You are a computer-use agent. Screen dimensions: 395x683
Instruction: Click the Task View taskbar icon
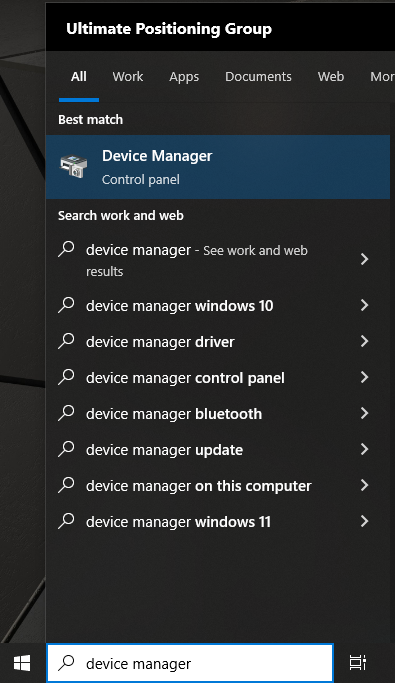point(358,663)
